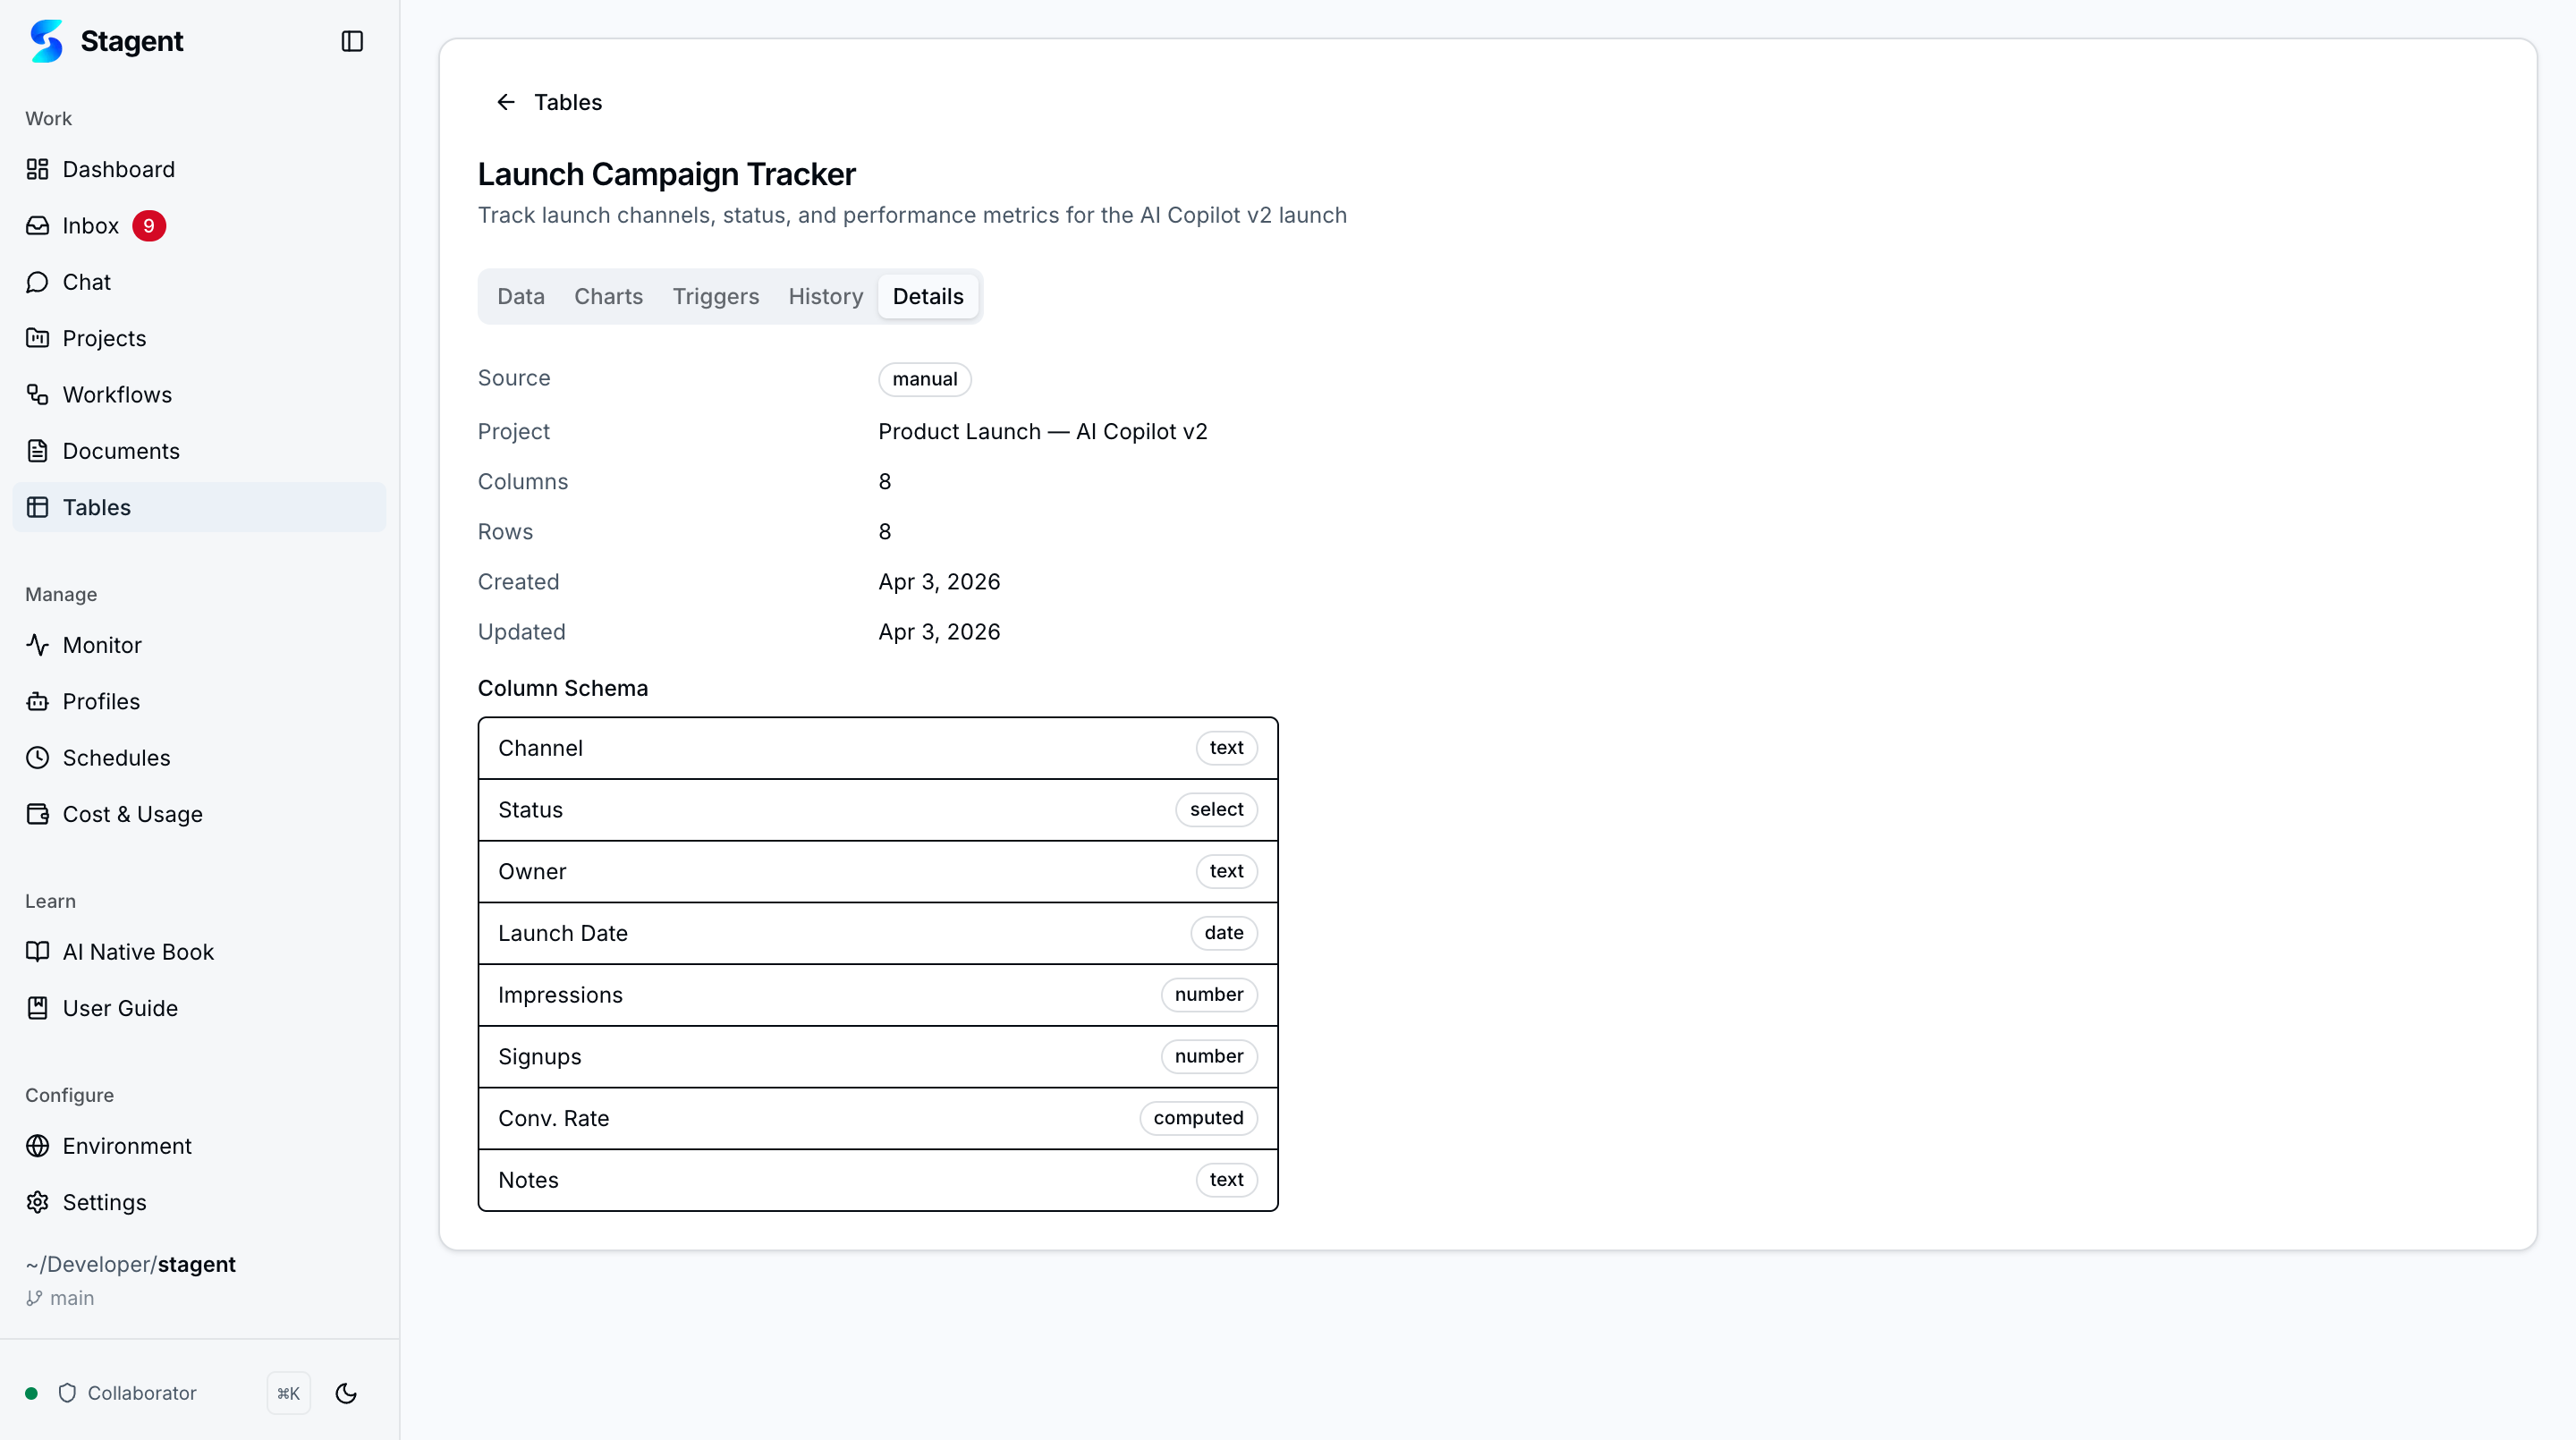Switch to the Data tab
This screenshot has height=1440, width=2576.
521,296
